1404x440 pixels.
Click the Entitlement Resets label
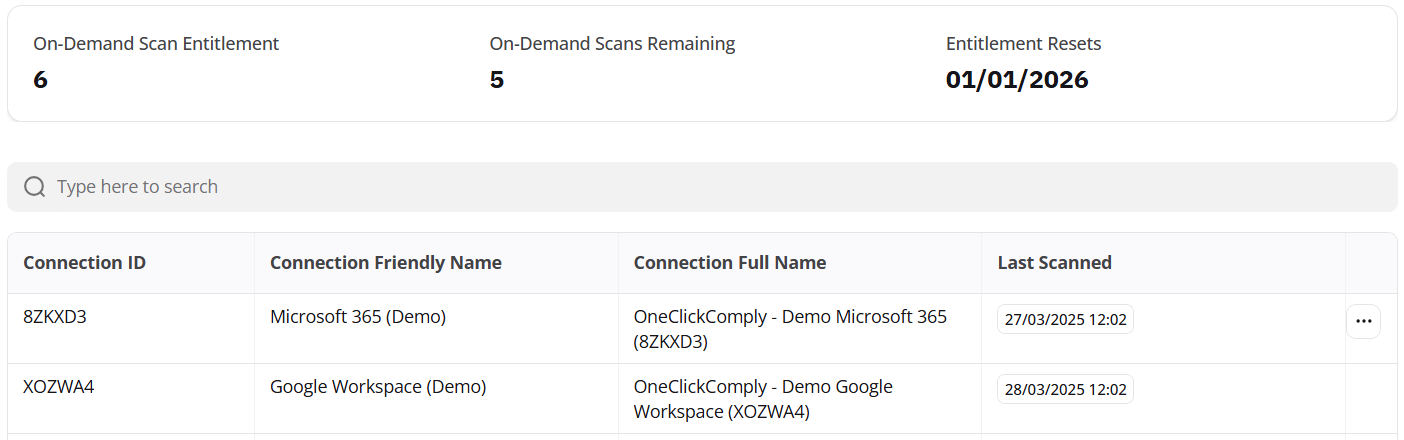[1023, 44]
